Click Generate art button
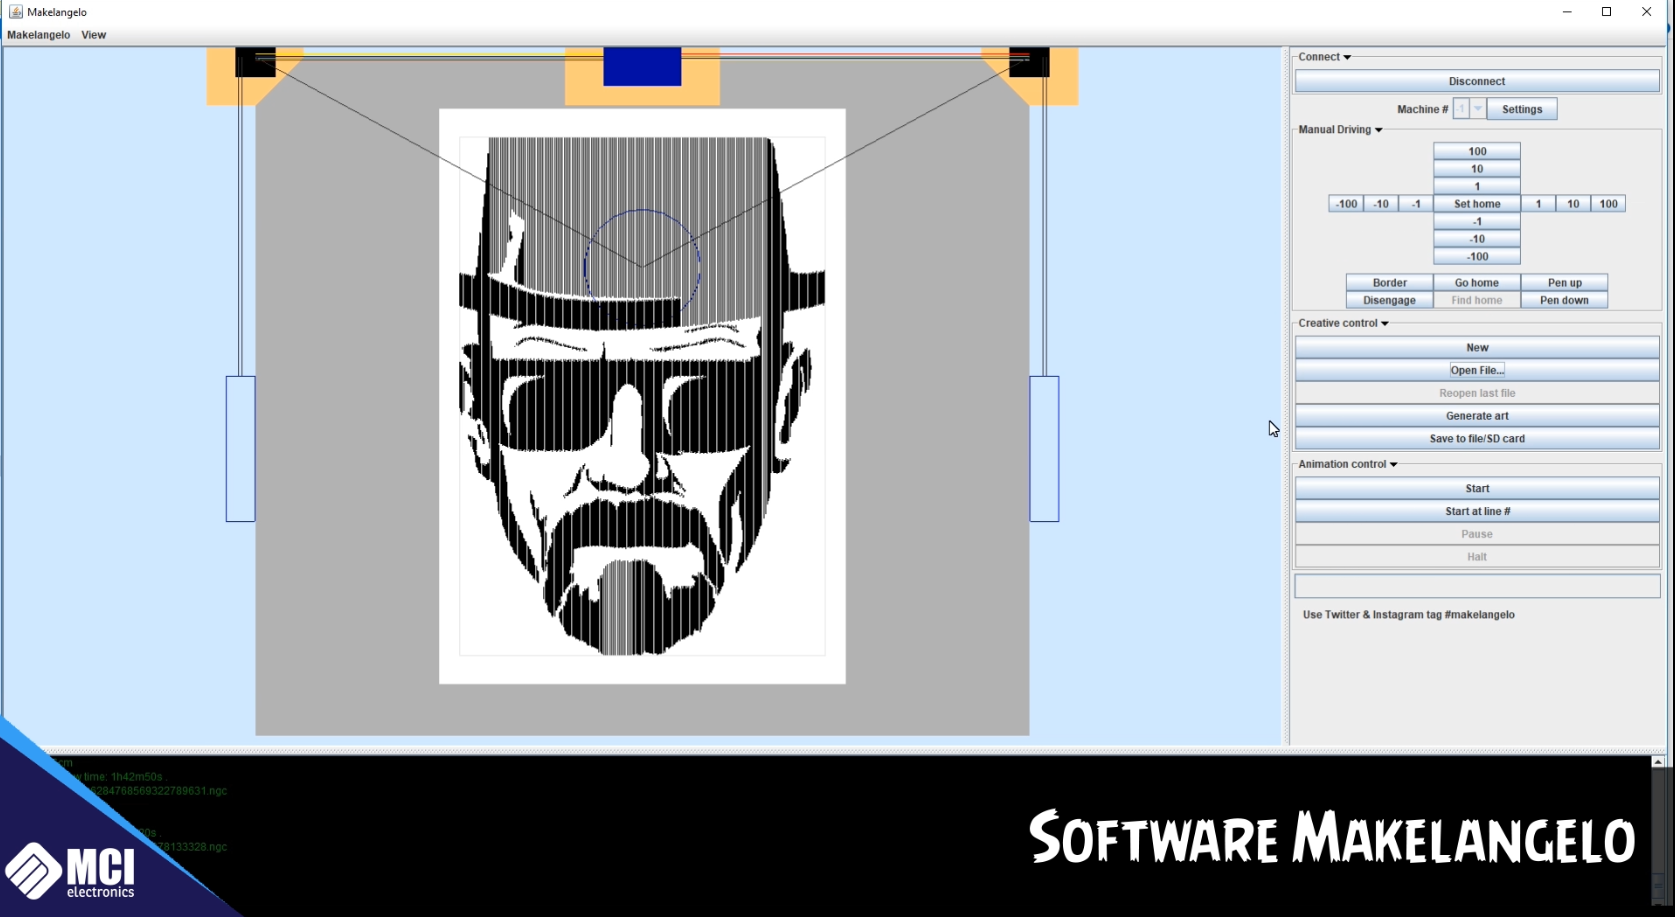Image resolution: width=1675 pixels, height=917 pixels. tap(1477, 416)
